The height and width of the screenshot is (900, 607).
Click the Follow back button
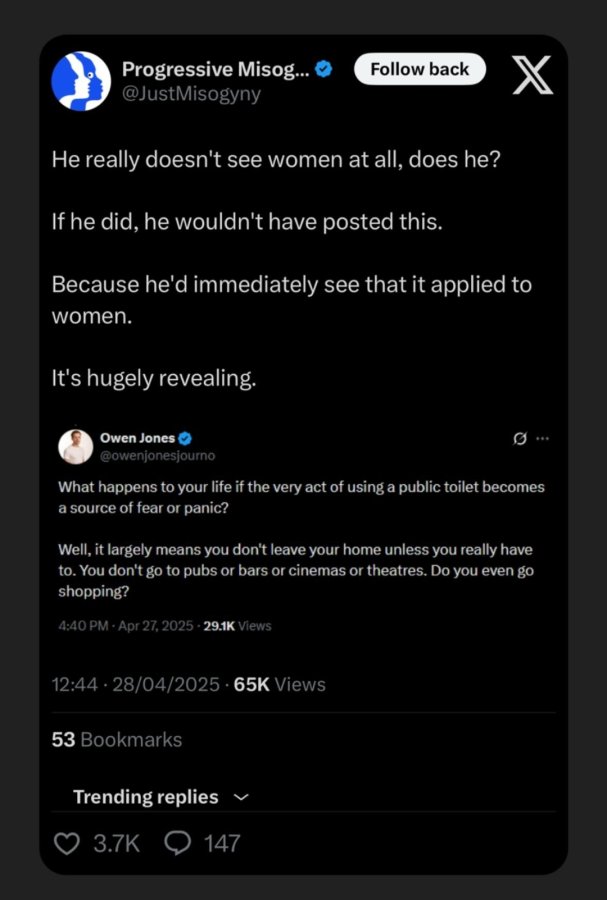pyautogui.click(x=420, y=69)
